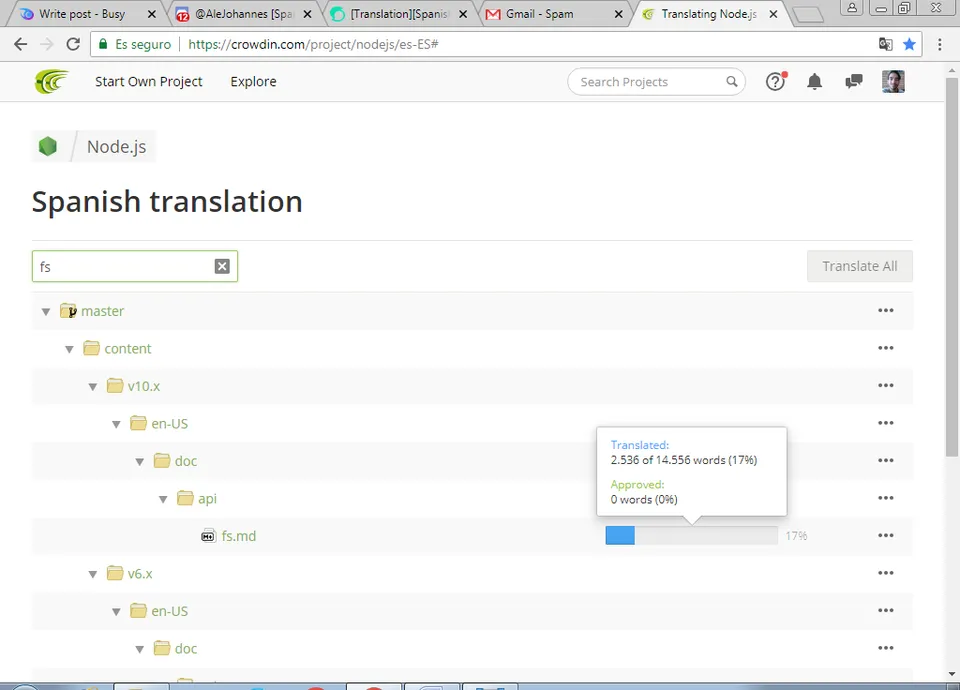Click the master branch name
Viewport: 960px width, 690px height.
(x=103, y=311)
